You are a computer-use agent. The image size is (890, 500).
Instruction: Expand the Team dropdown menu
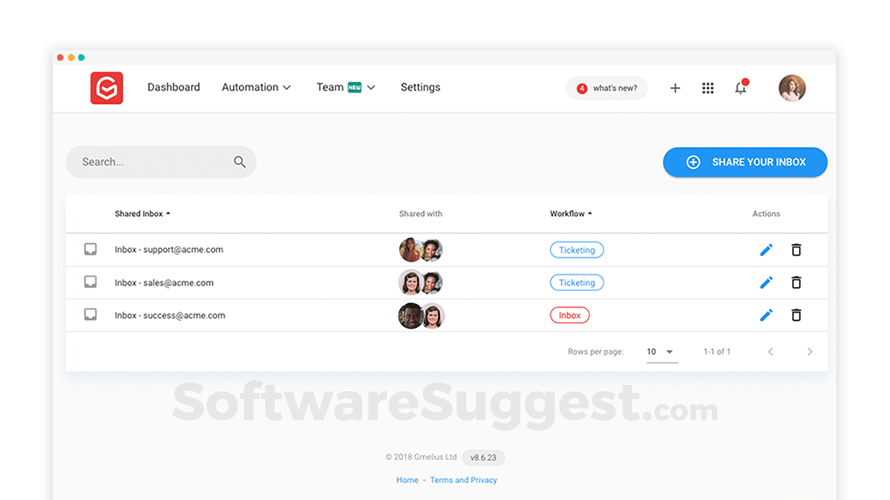point(346,87)
